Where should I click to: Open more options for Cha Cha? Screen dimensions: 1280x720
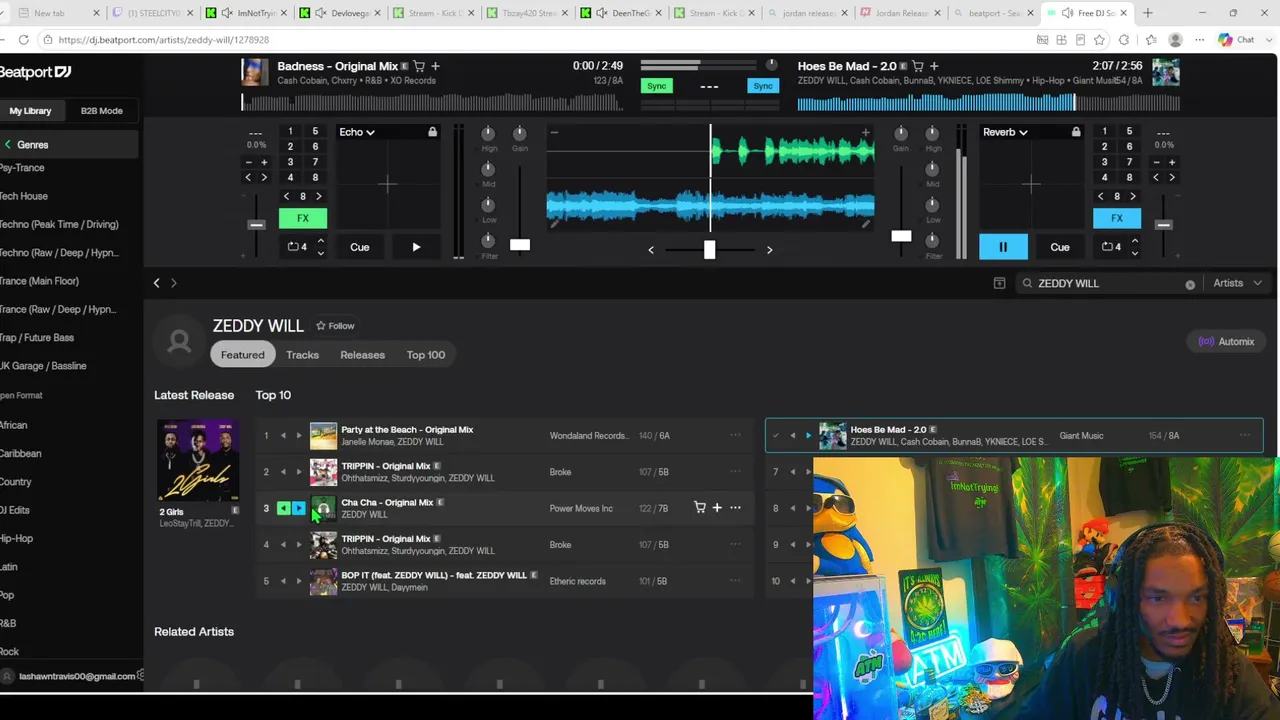(x=735, y=508)
